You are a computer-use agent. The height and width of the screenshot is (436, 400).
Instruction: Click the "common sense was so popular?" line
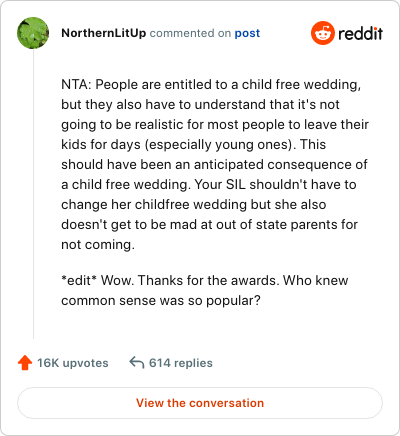(161, 301)
